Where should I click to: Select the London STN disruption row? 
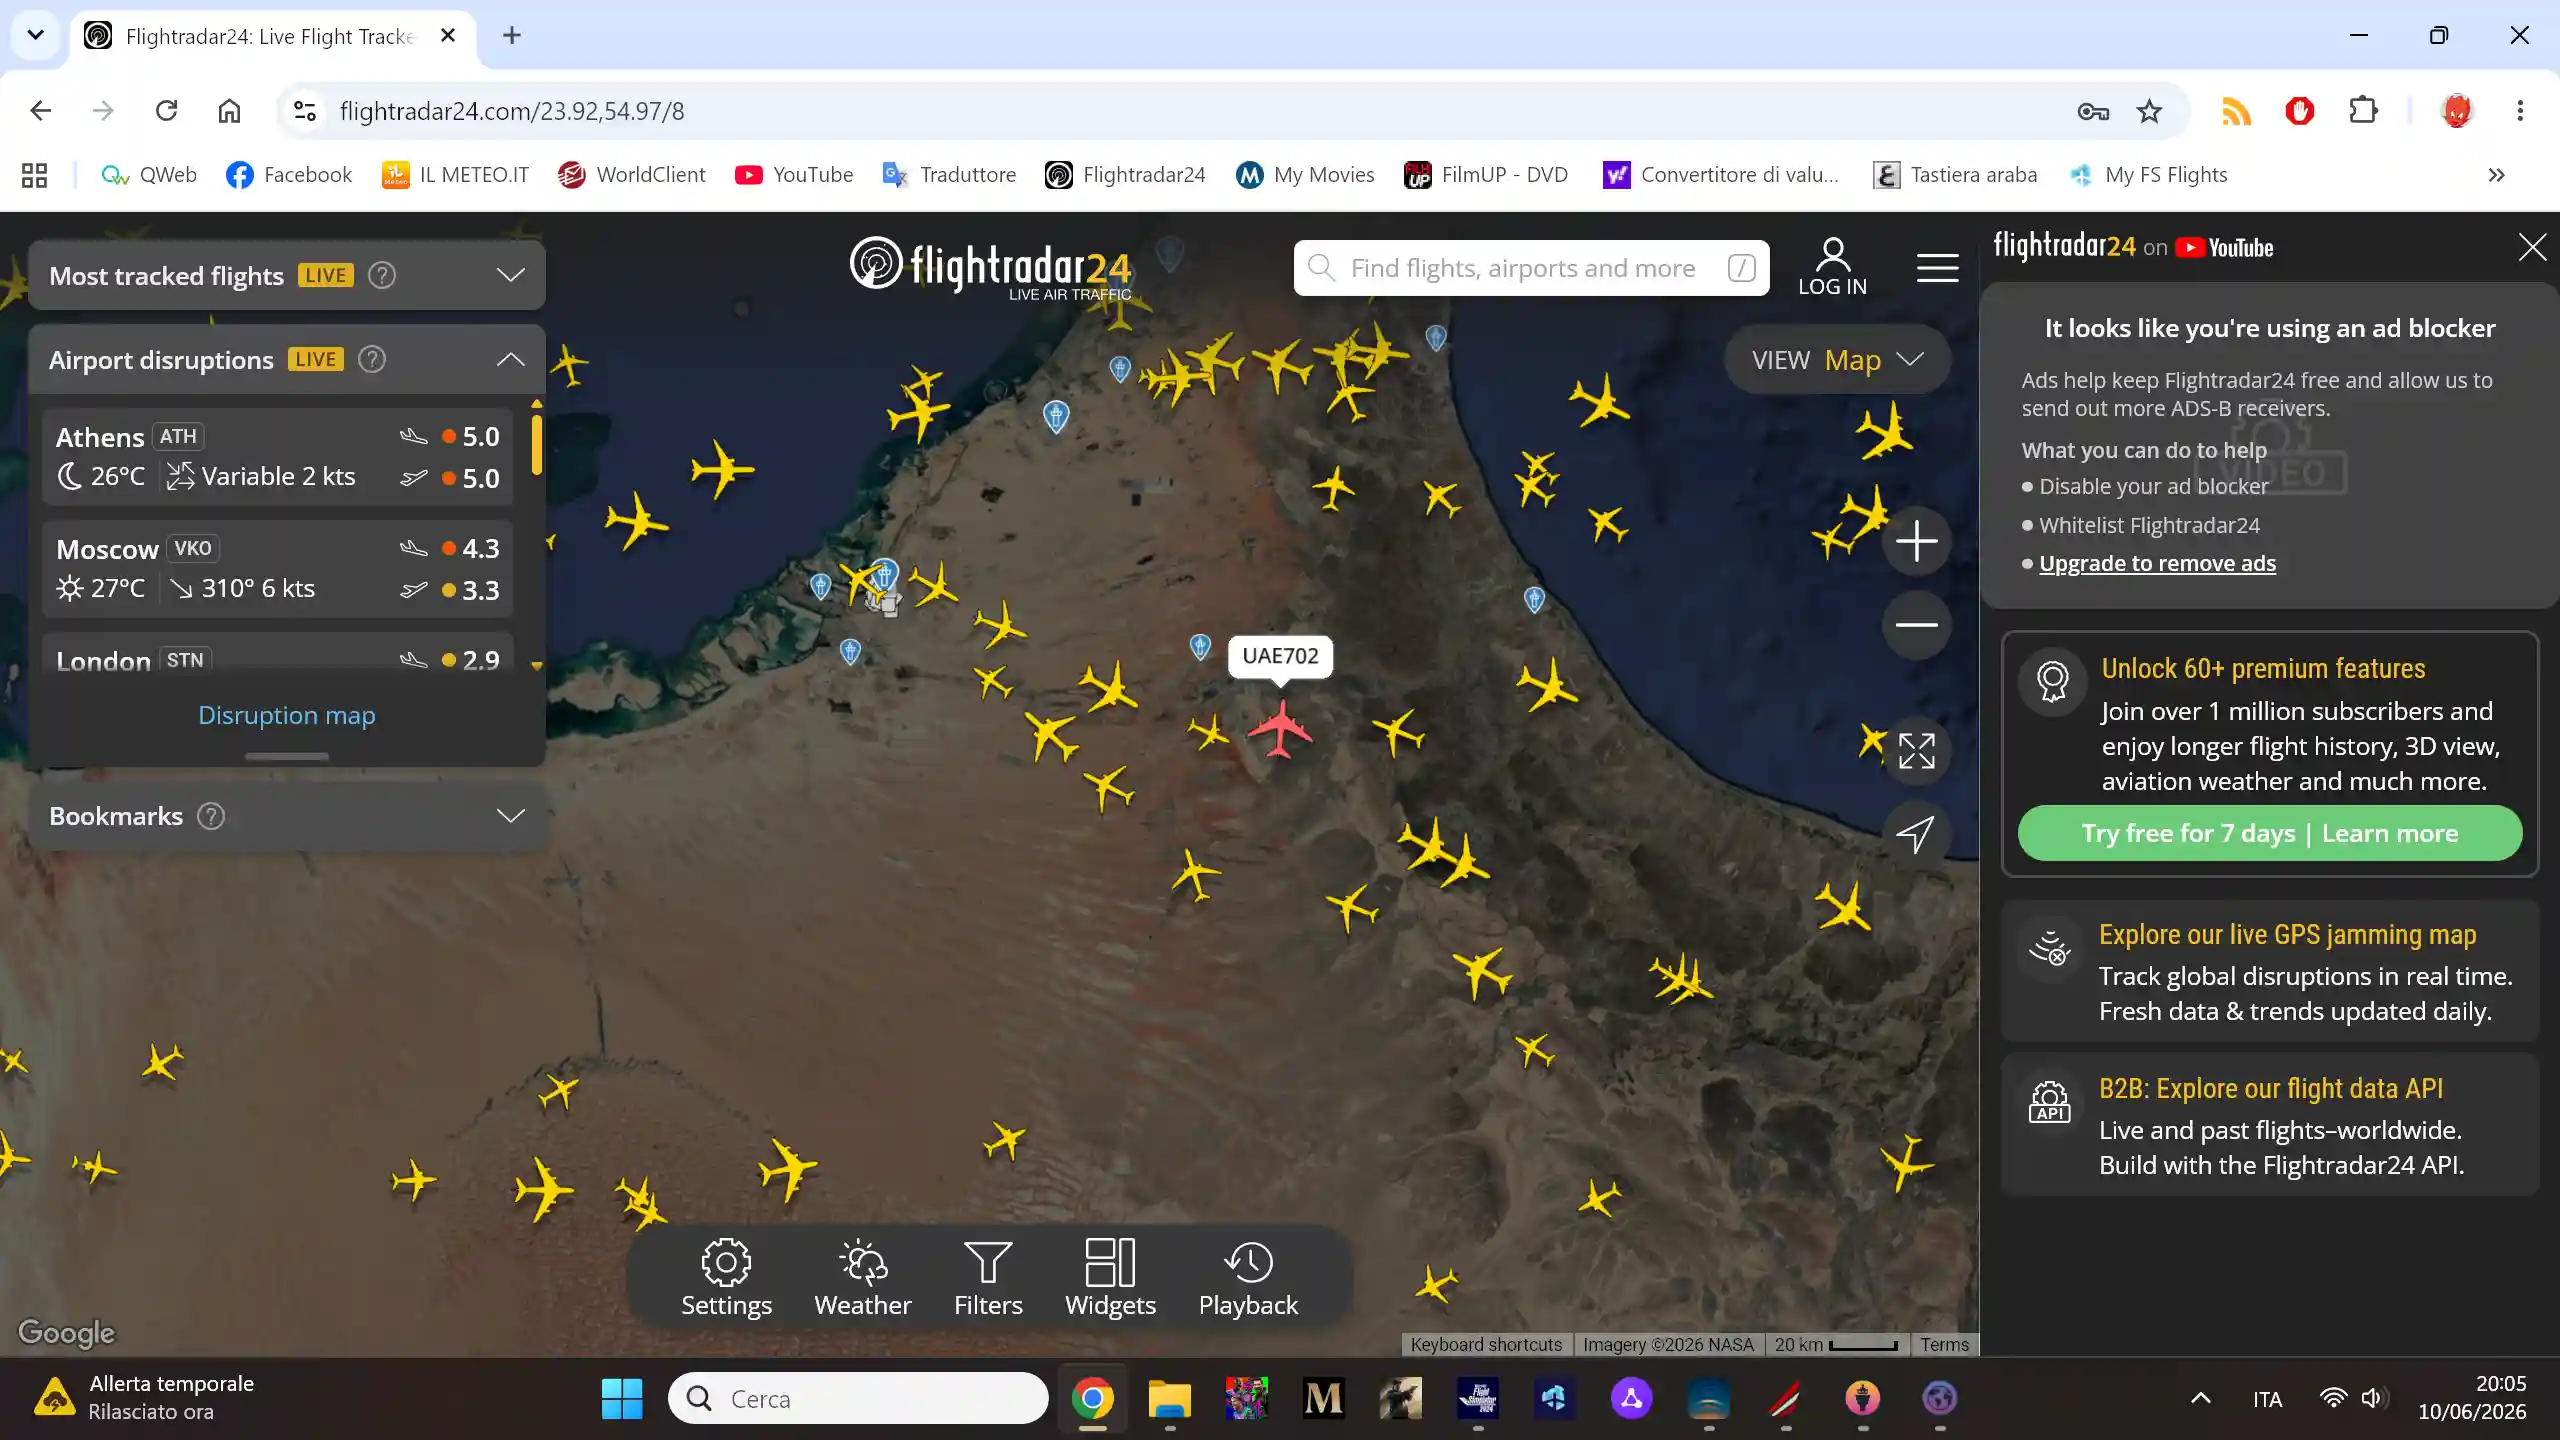click(278, 654)
